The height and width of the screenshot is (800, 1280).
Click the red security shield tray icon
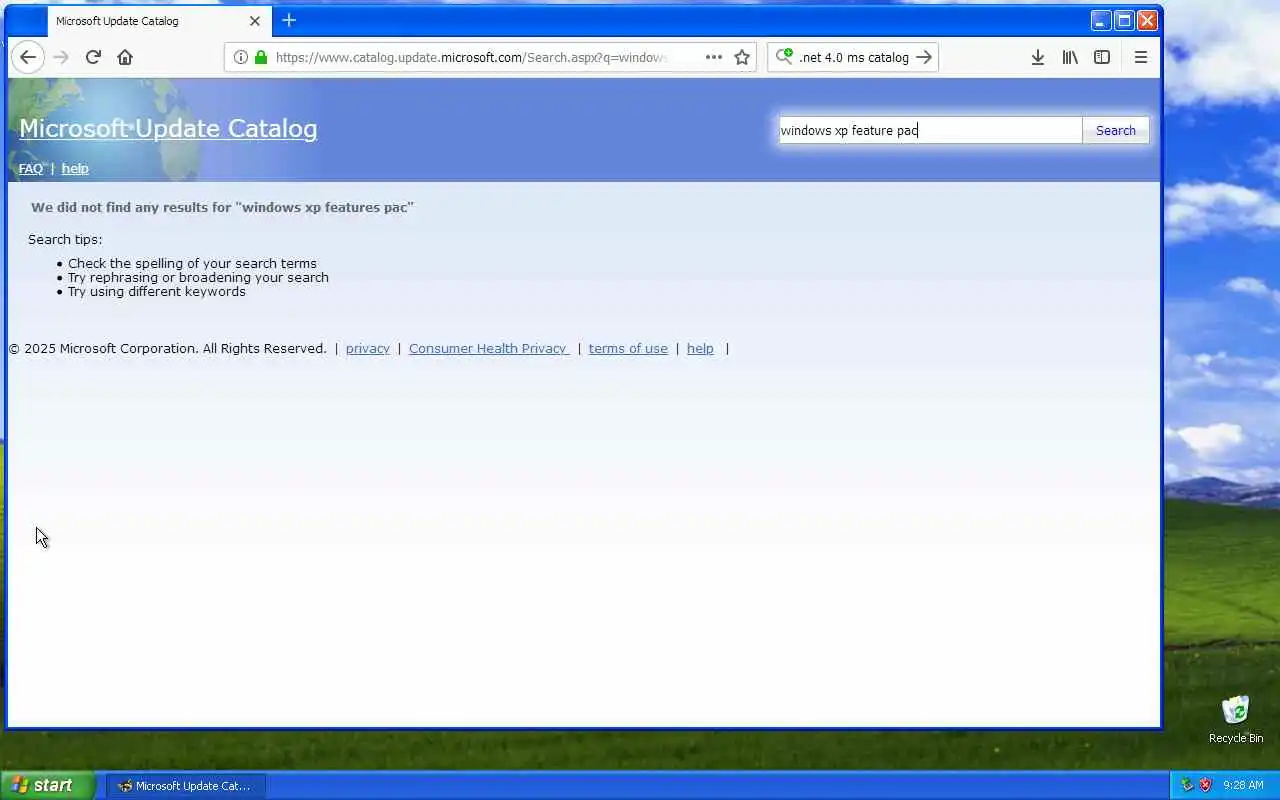(1205, 785)
